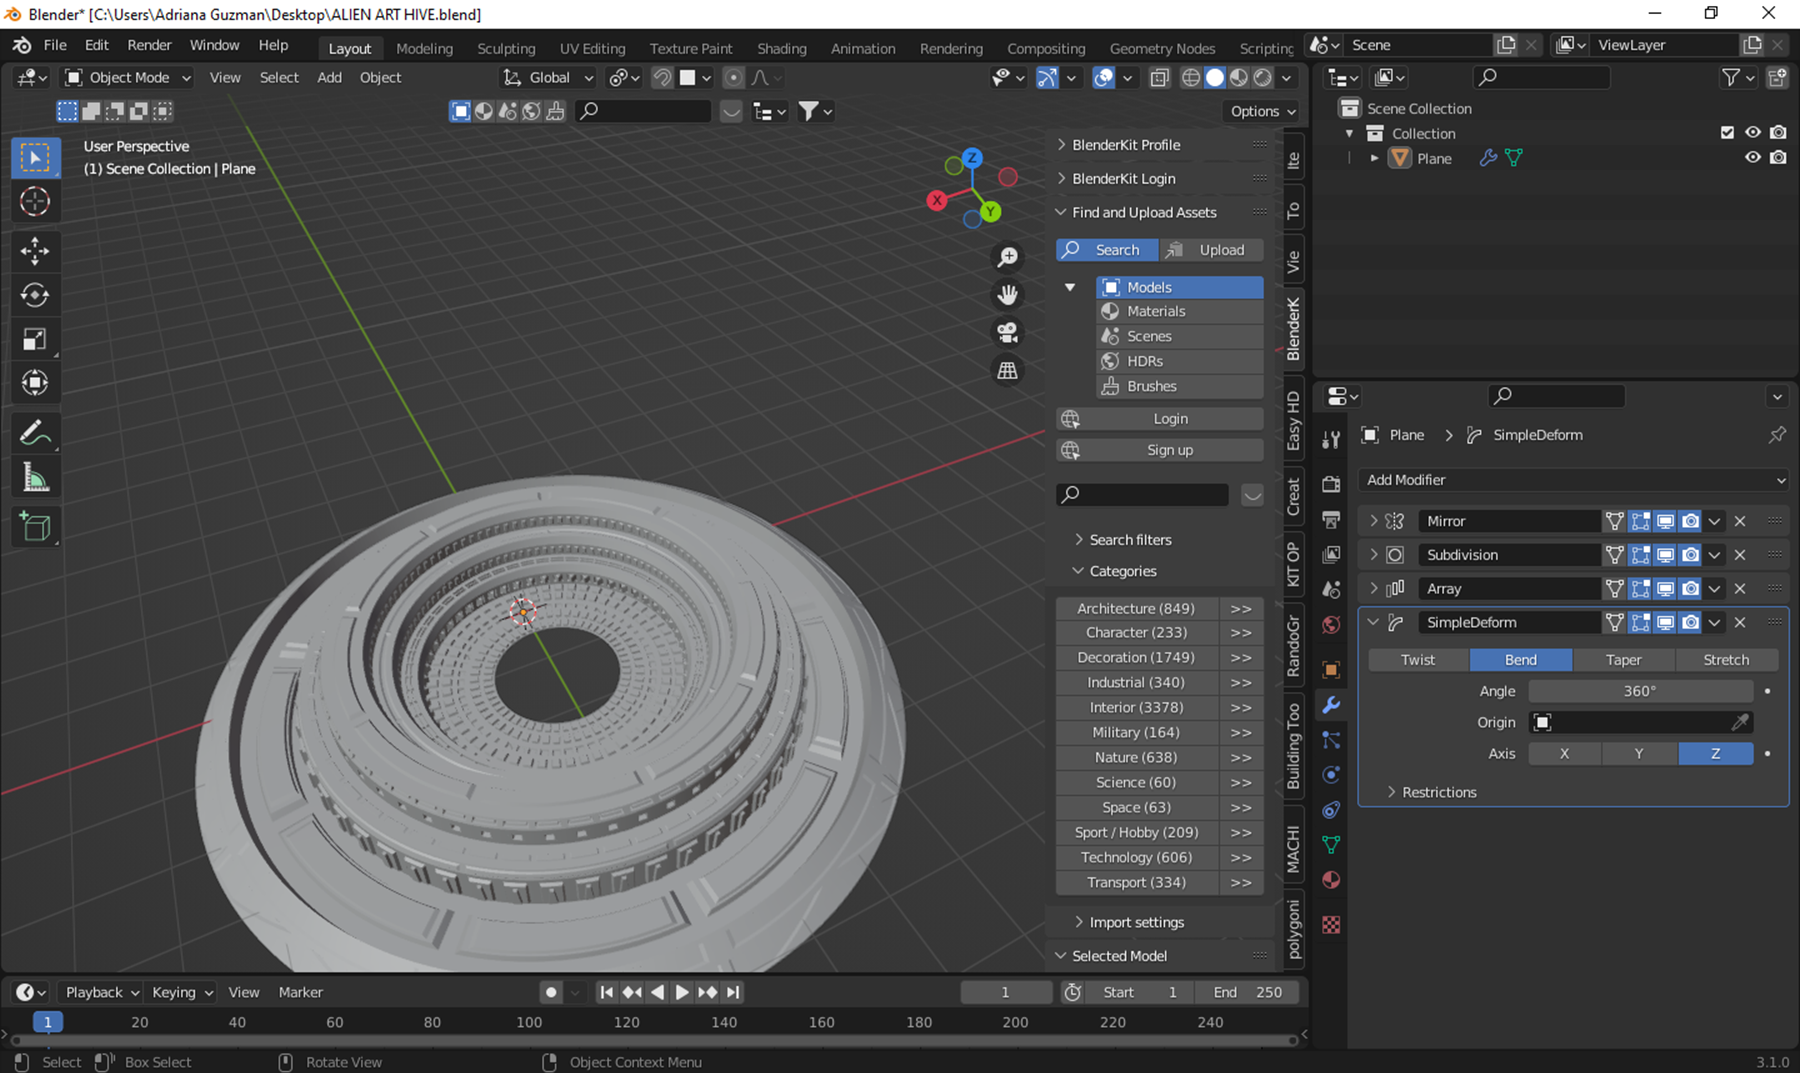Hide the Plane object via eye icon
The height and width of the screenshot is (1073, 1800).
click(x=1753, y=157)
